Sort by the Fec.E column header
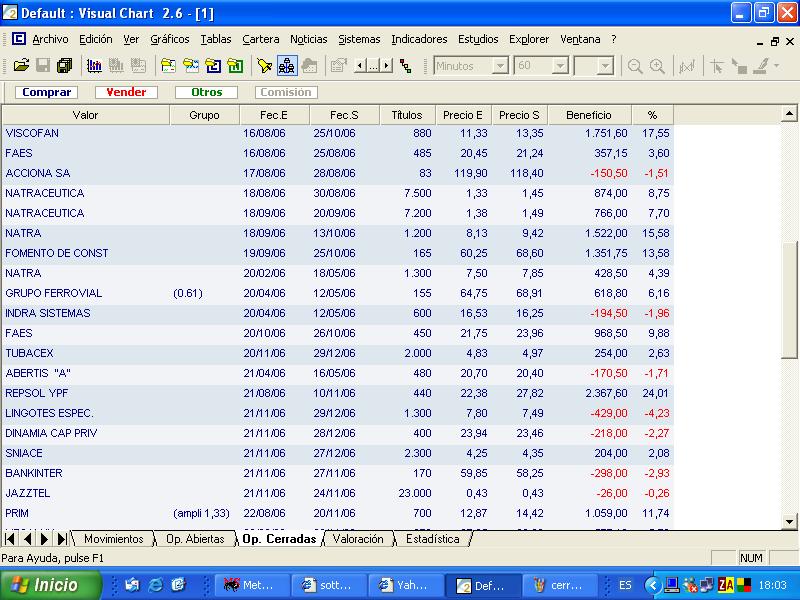 click(274, 115)
